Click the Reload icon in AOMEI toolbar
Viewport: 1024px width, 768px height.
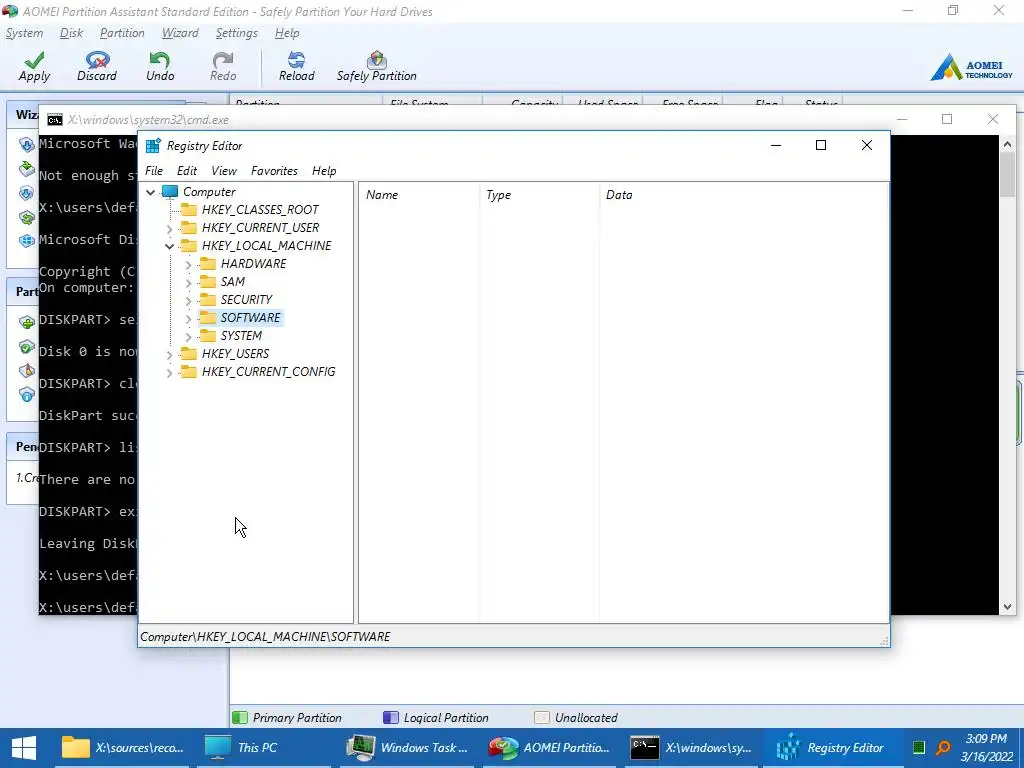tap(296, 60)
